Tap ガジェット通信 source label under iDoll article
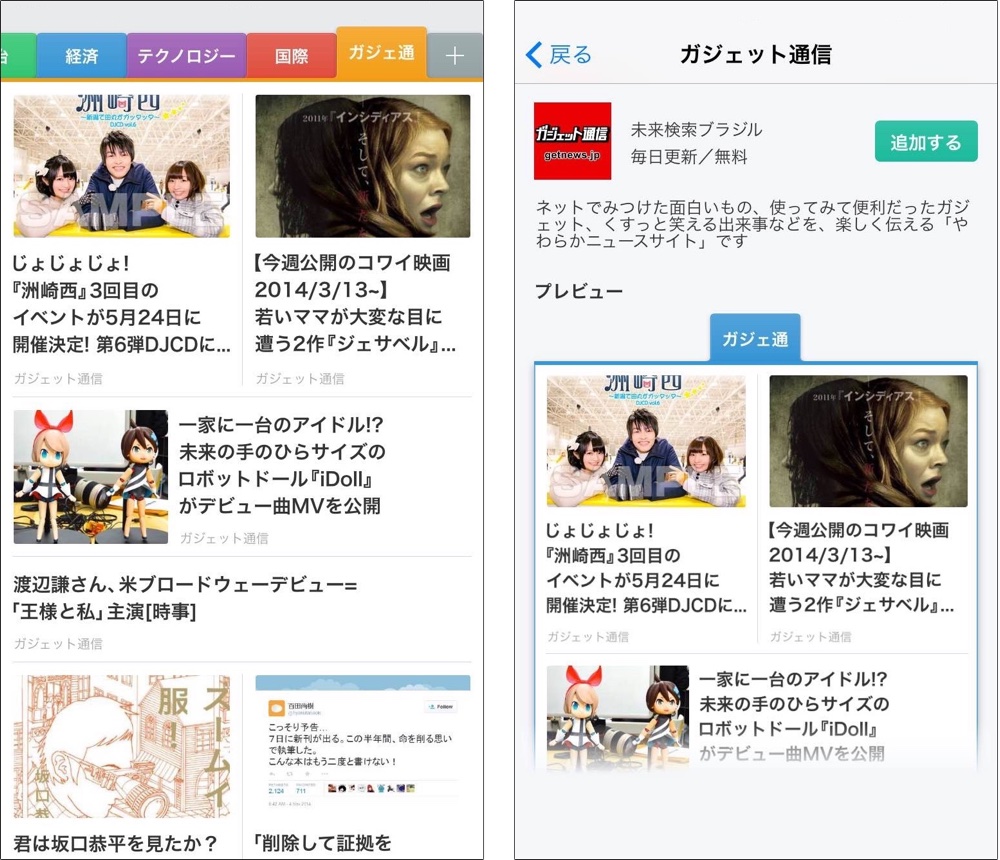1000x860 pixels. click(224, 538)
